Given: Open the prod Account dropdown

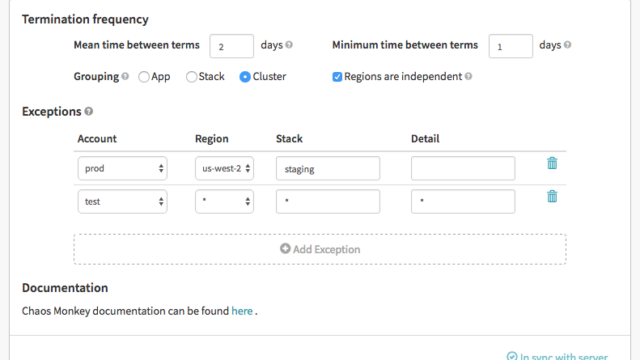Looking at the screenshot, I should coord(122,168).
